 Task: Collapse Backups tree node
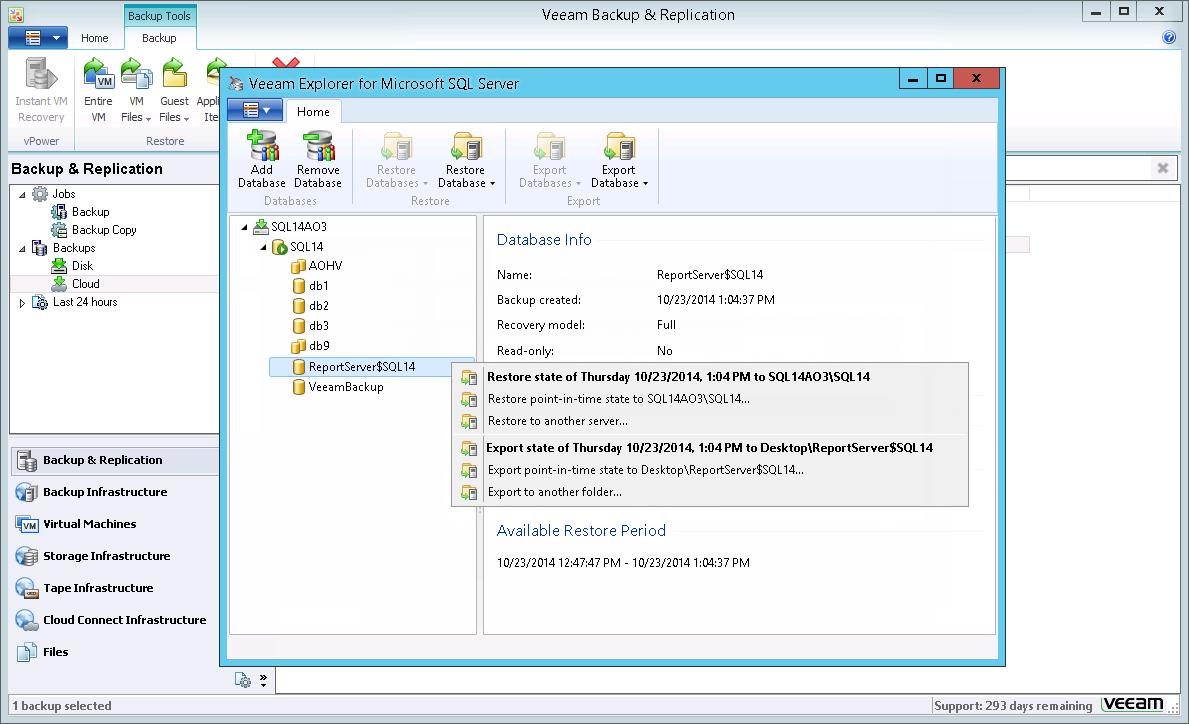22,249
